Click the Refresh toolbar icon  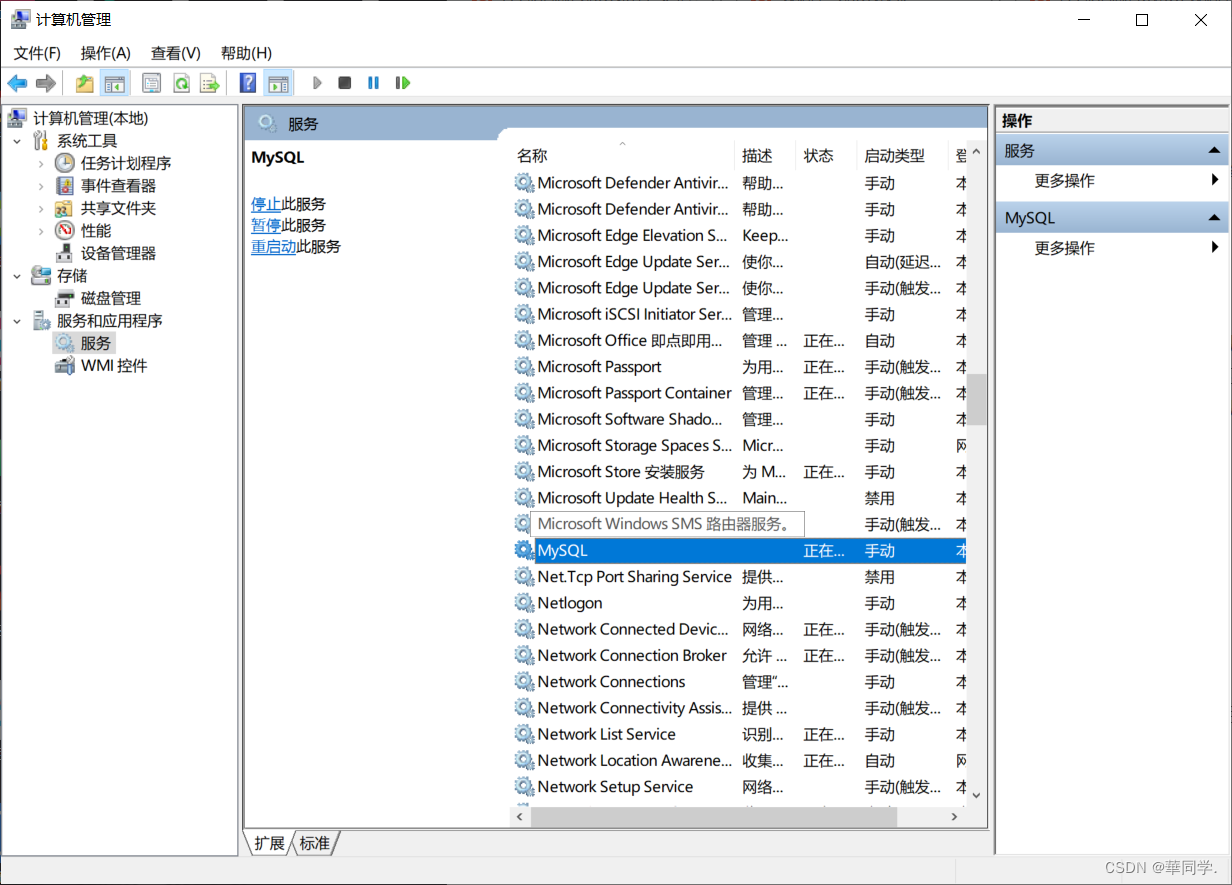click(181, 83)
